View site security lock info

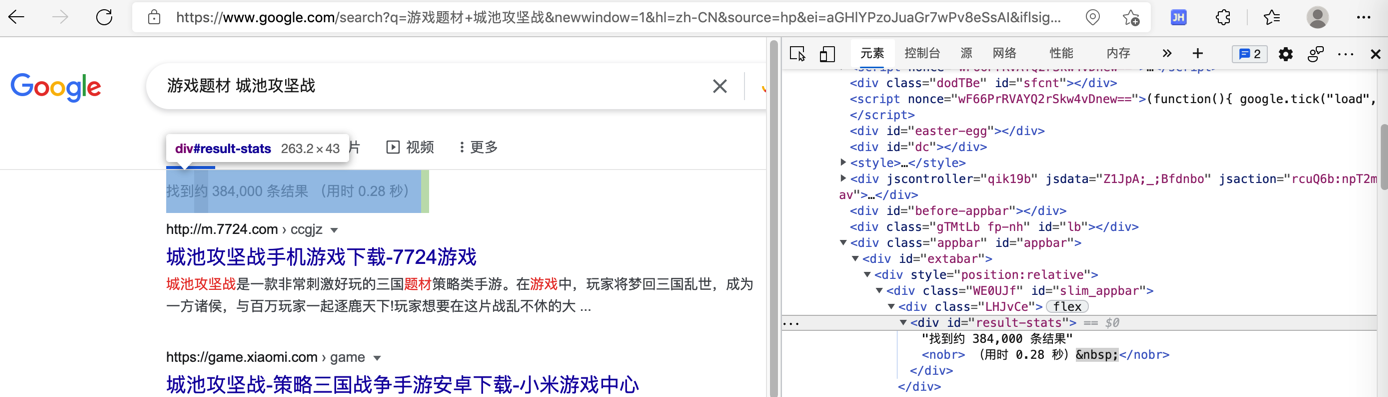point(154,18)
